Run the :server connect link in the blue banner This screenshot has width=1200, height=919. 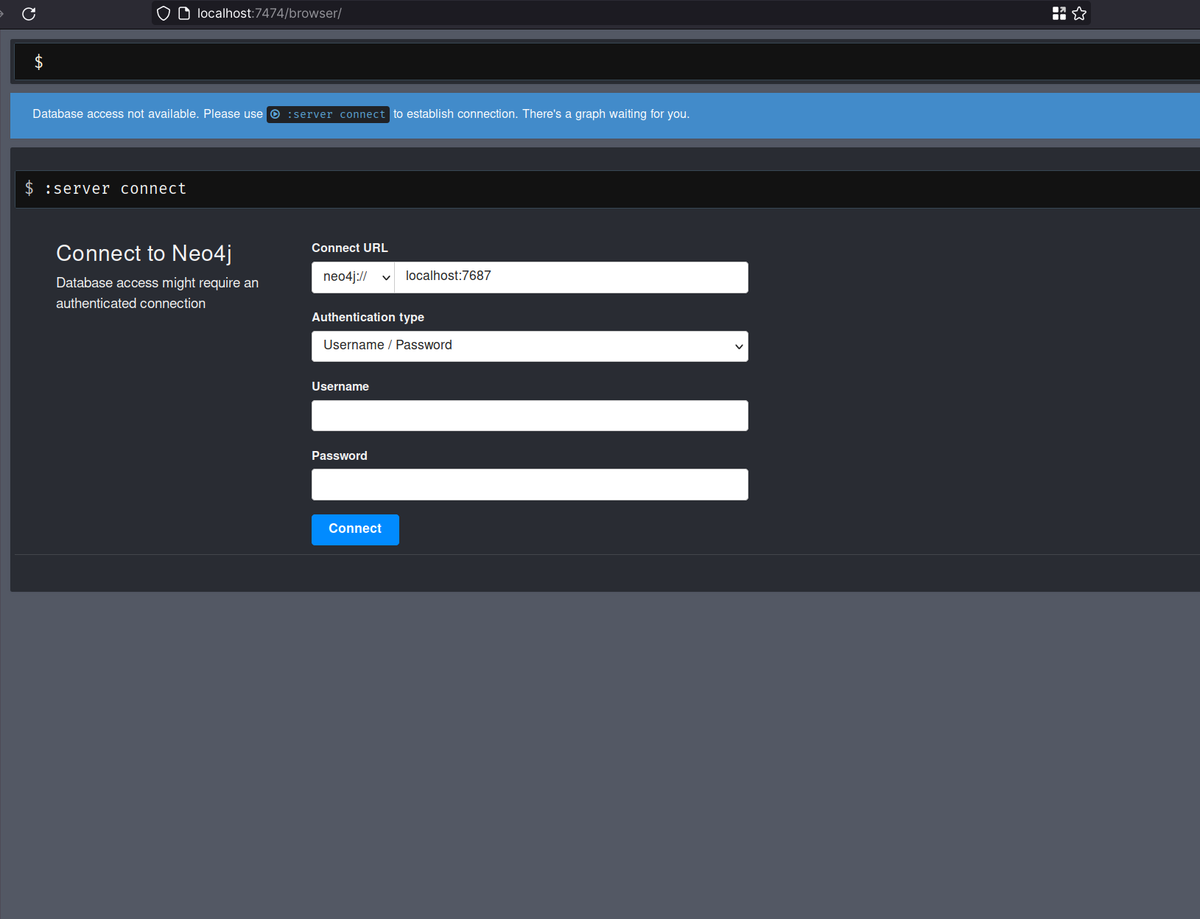point(328,114)
